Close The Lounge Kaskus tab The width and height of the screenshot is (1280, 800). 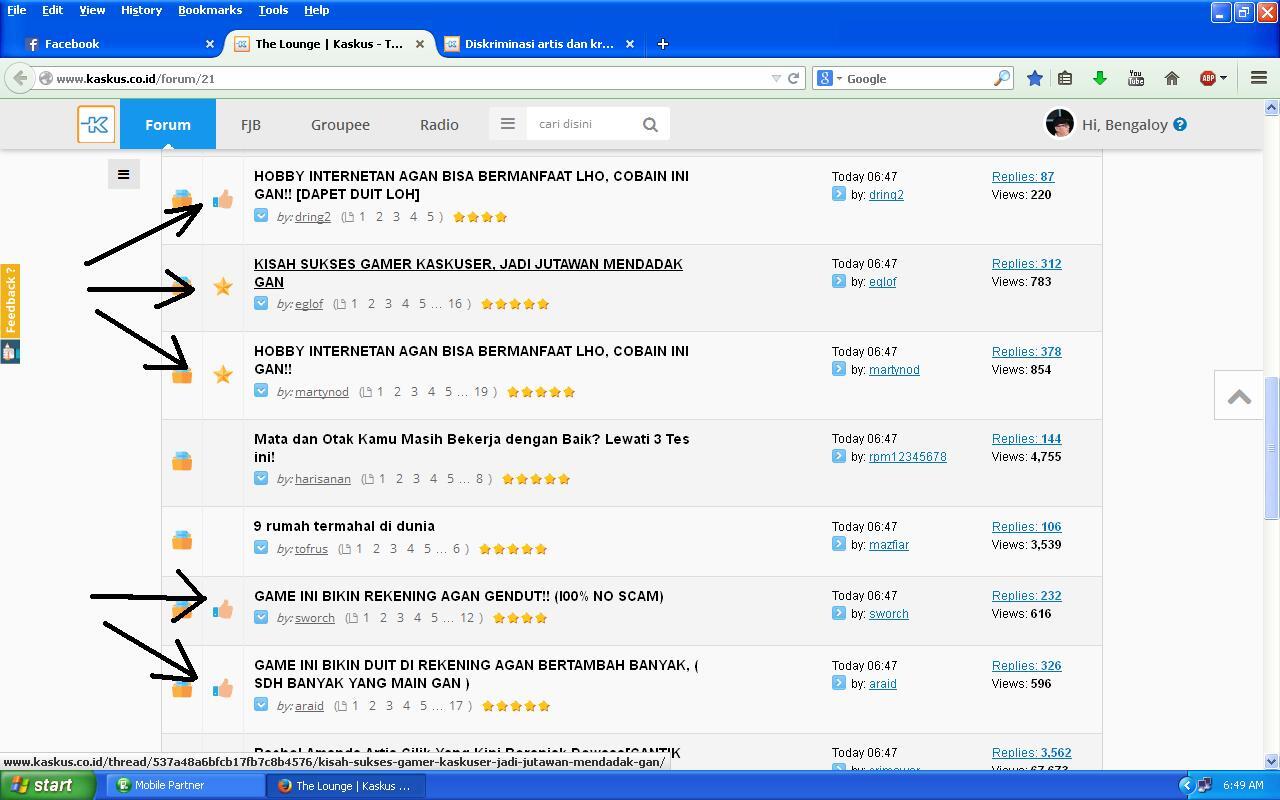(420, 44)
